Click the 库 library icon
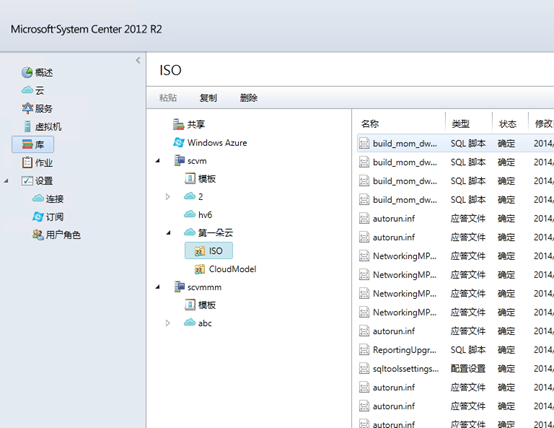Image resolution: width=554 pixels, height=428 pixels. point(27,144)
